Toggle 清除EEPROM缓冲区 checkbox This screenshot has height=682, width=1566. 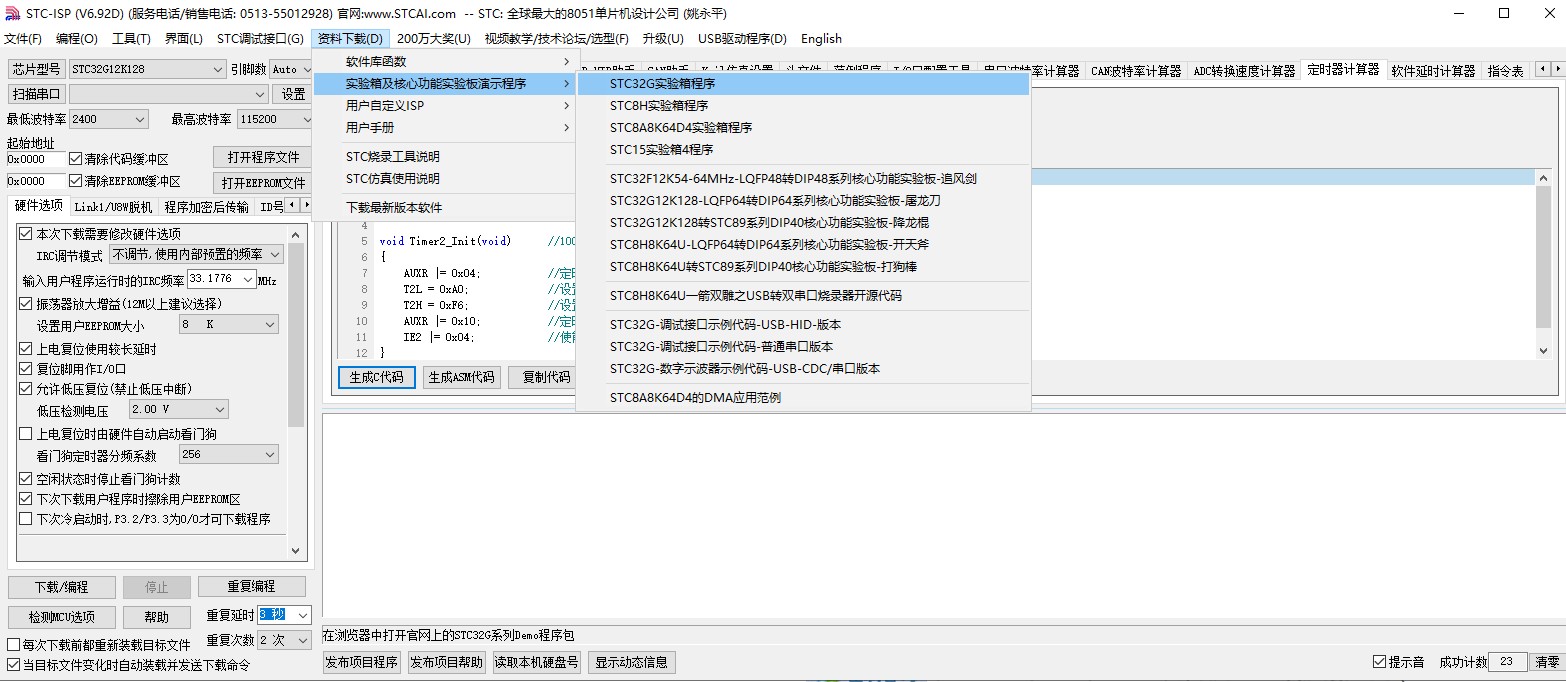pos(76,181)
